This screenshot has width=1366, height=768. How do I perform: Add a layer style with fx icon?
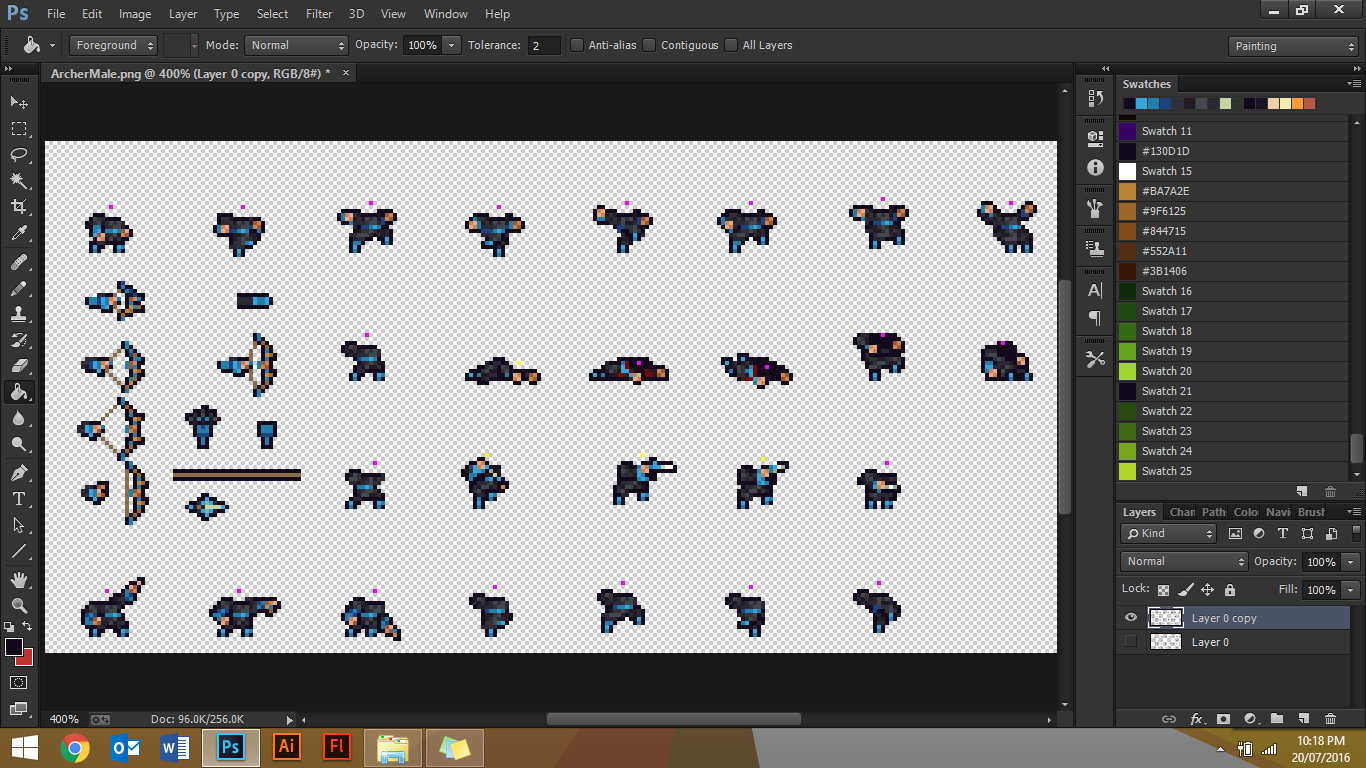pyautogui.click(x=1196, y=719)
